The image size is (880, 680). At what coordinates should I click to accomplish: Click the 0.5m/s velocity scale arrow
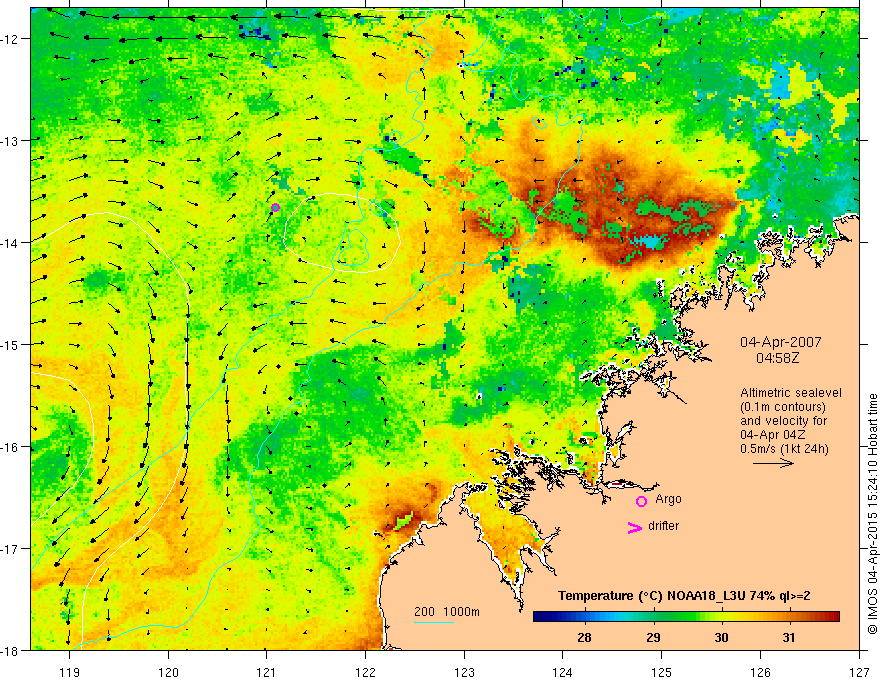coord(773,463)
